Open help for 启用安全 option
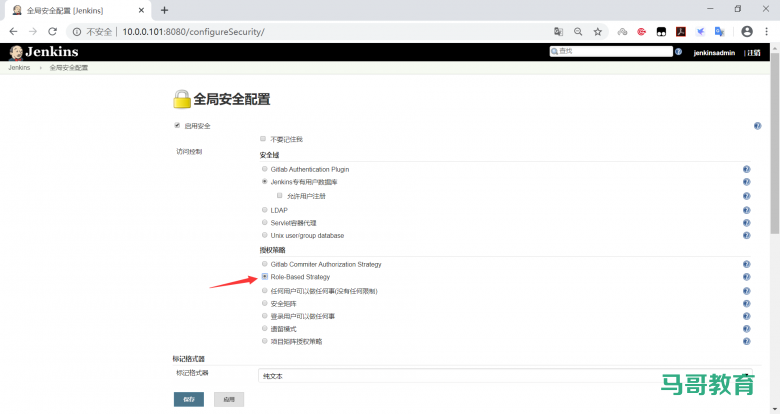780x414 pixels. point(757,126)
